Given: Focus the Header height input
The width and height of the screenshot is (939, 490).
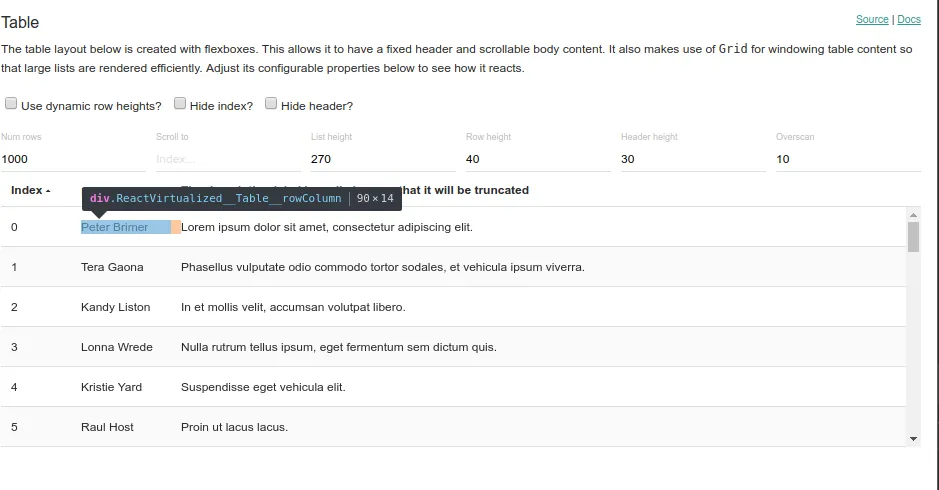Looking at the screenshot, I should tap(693, 159).
